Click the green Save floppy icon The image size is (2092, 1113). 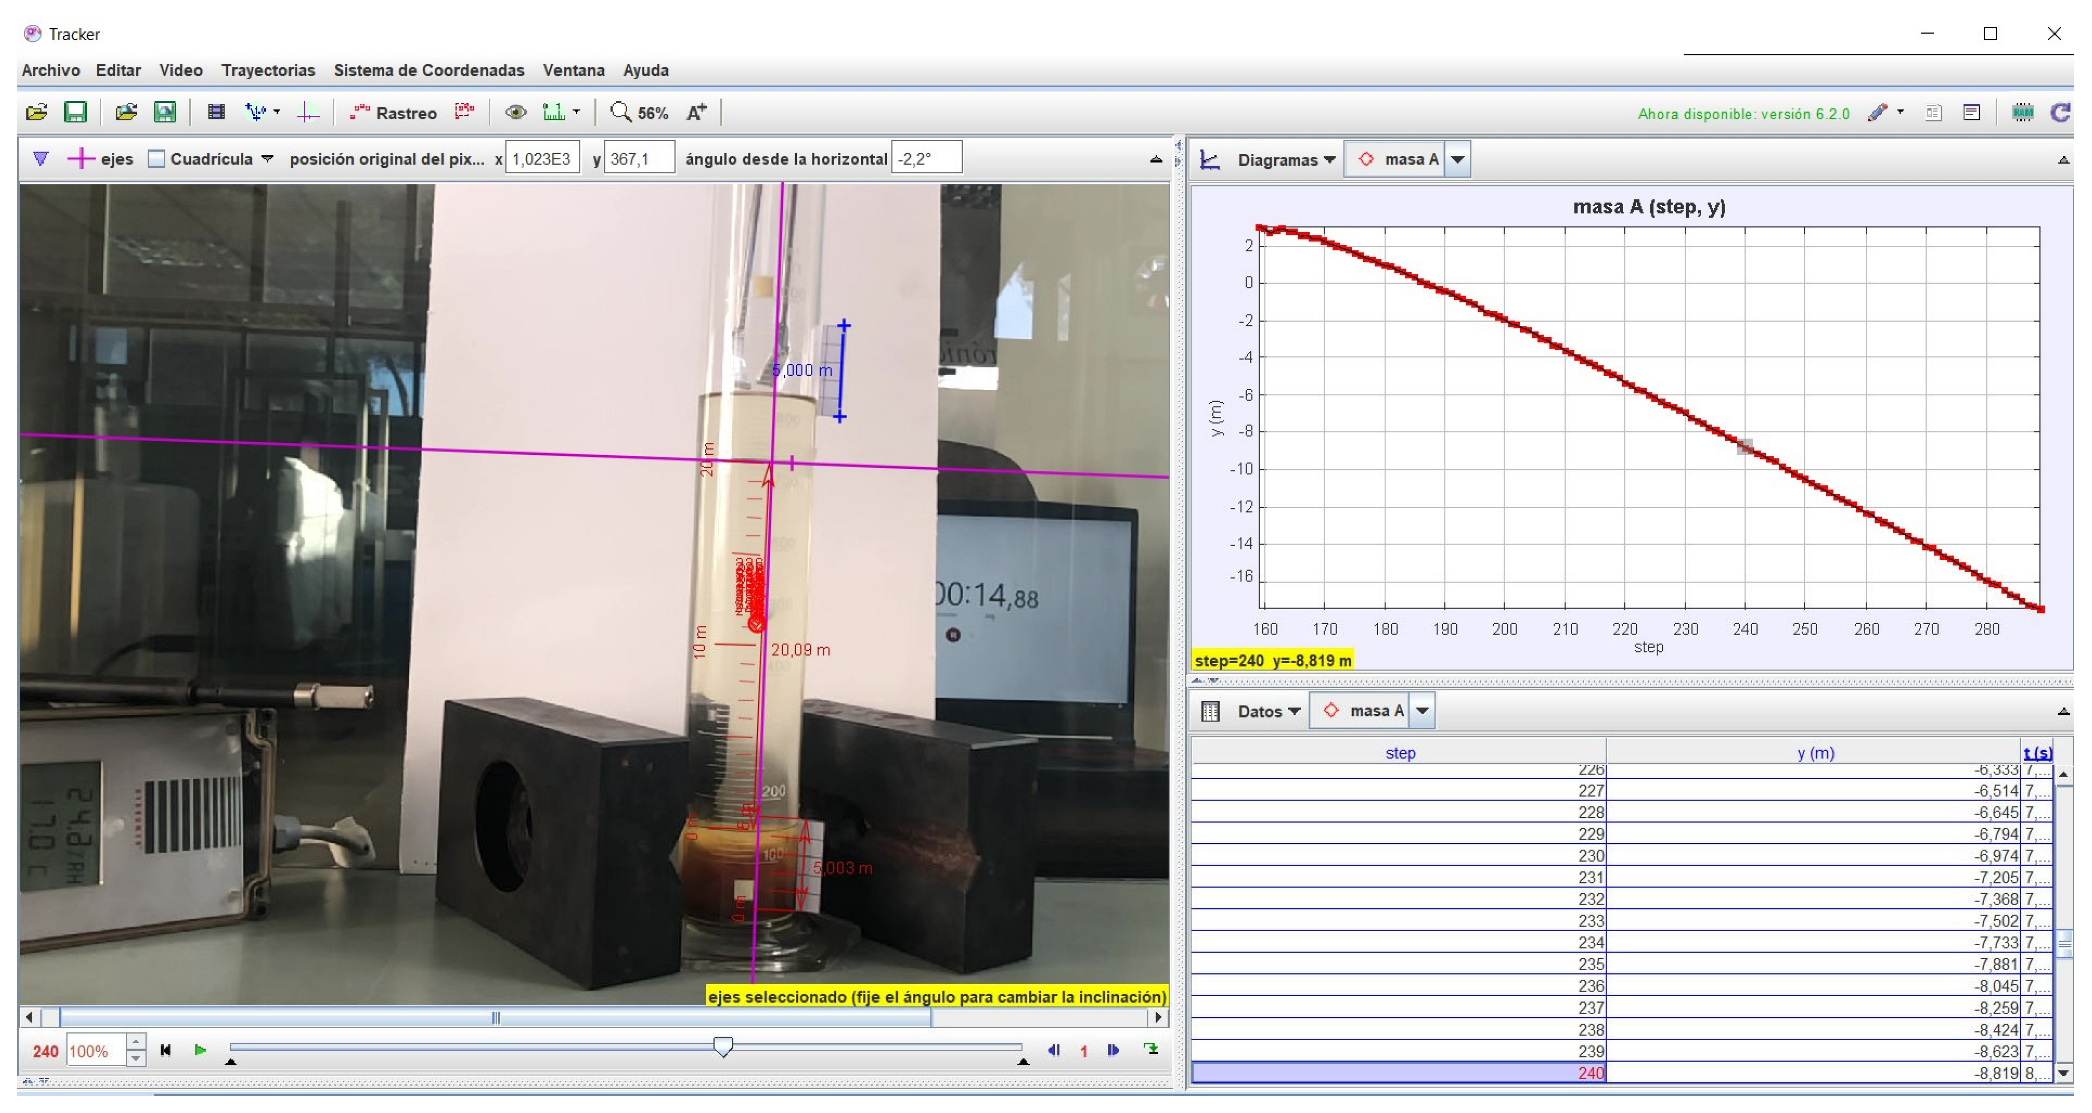(x=75, y=112)
